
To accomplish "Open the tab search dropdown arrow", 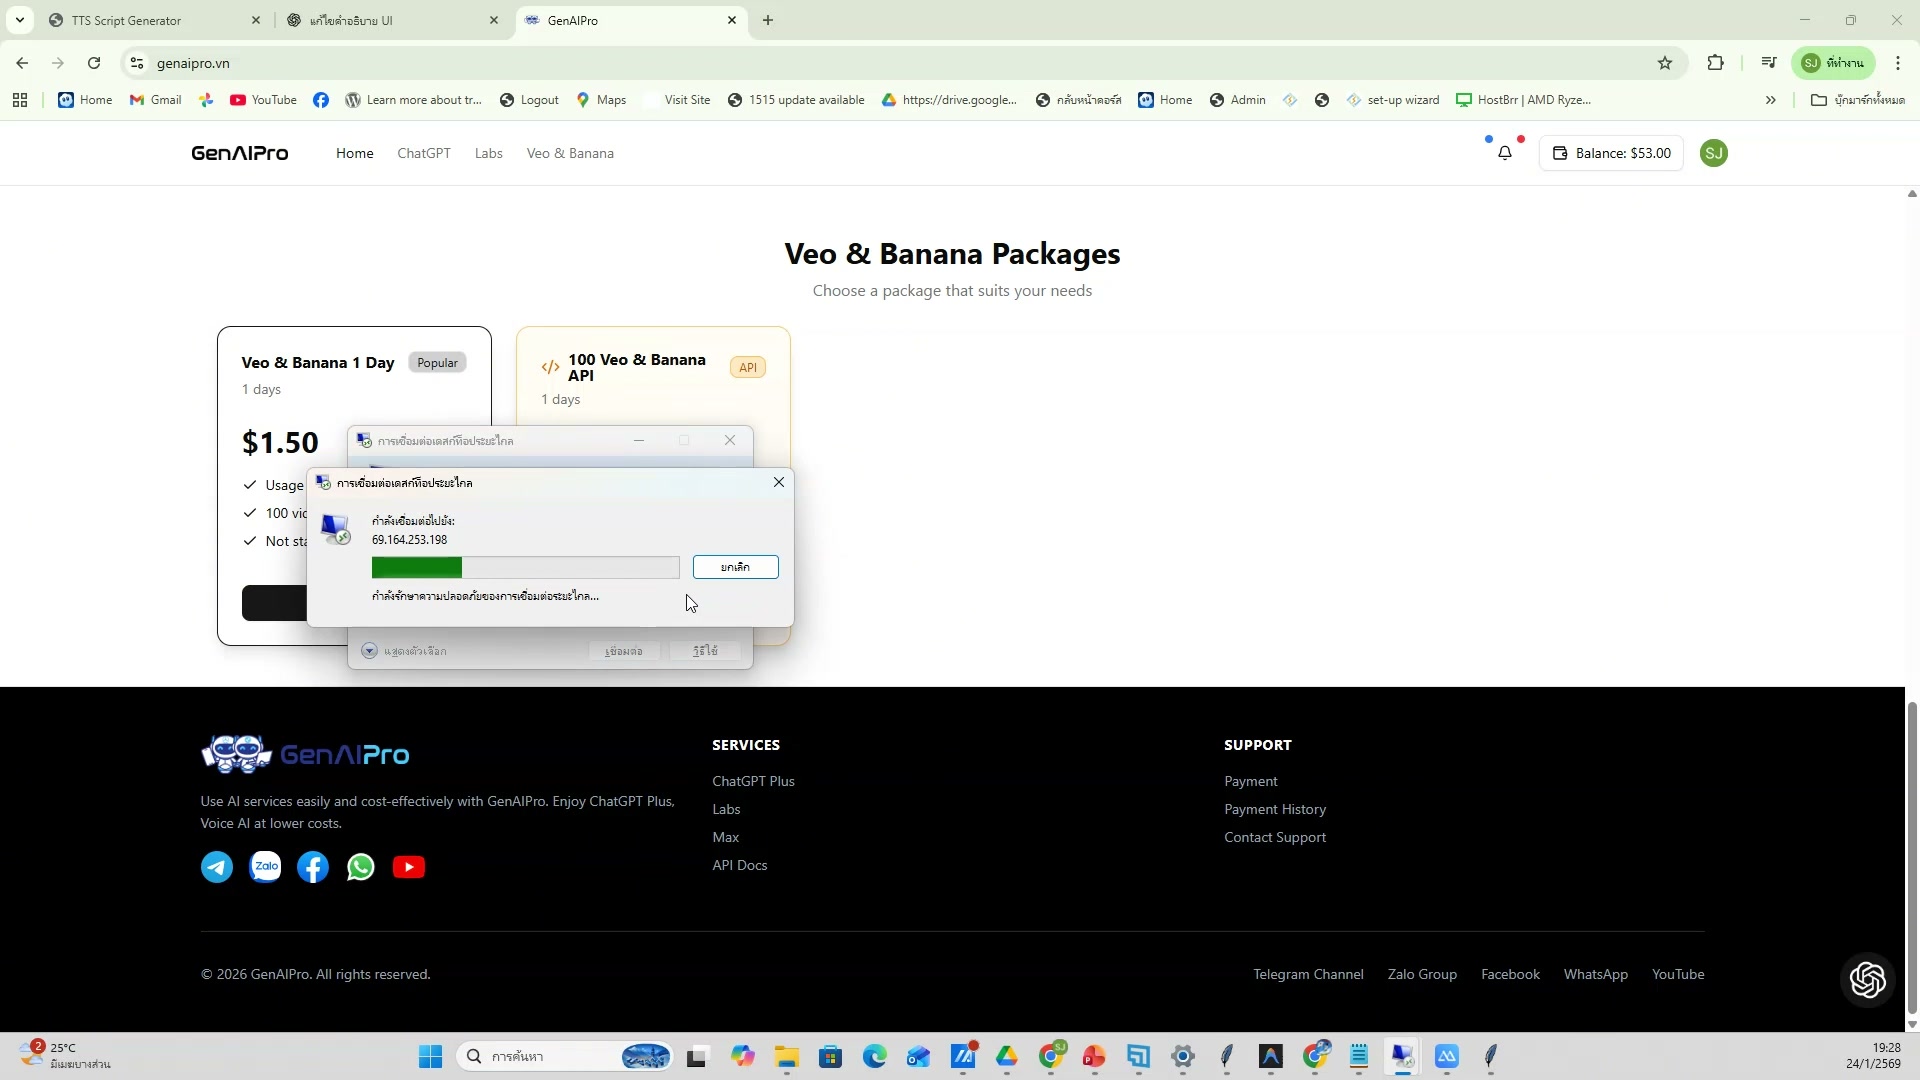I will pos(20,20).
